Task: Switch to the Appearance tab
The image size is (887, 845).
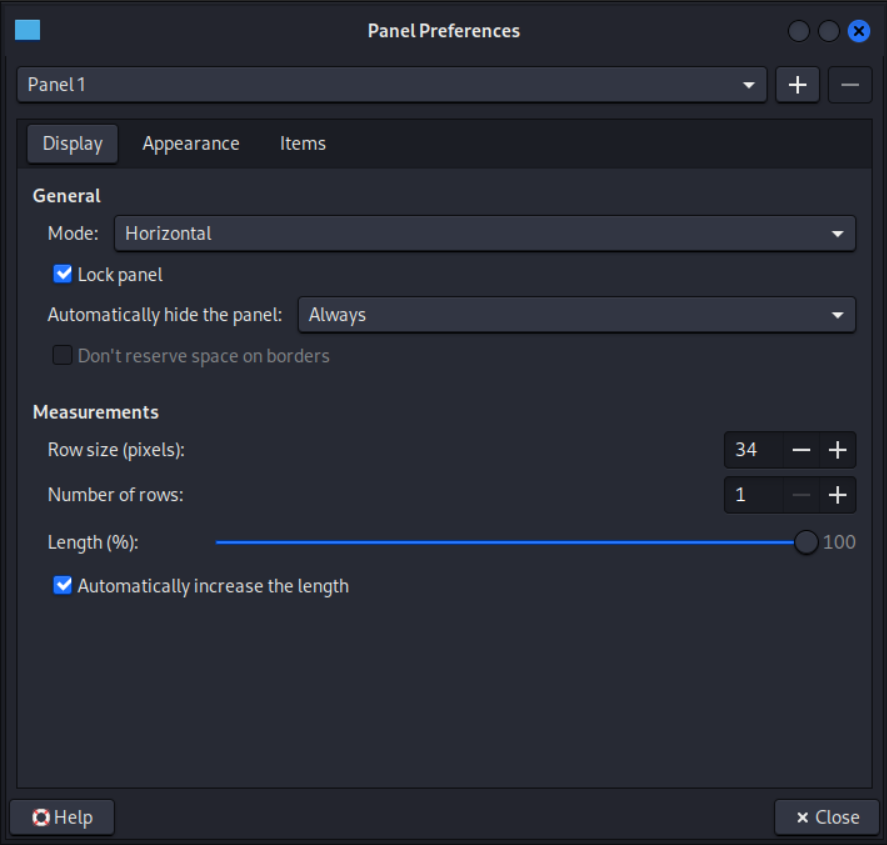Action: (190, 144)
